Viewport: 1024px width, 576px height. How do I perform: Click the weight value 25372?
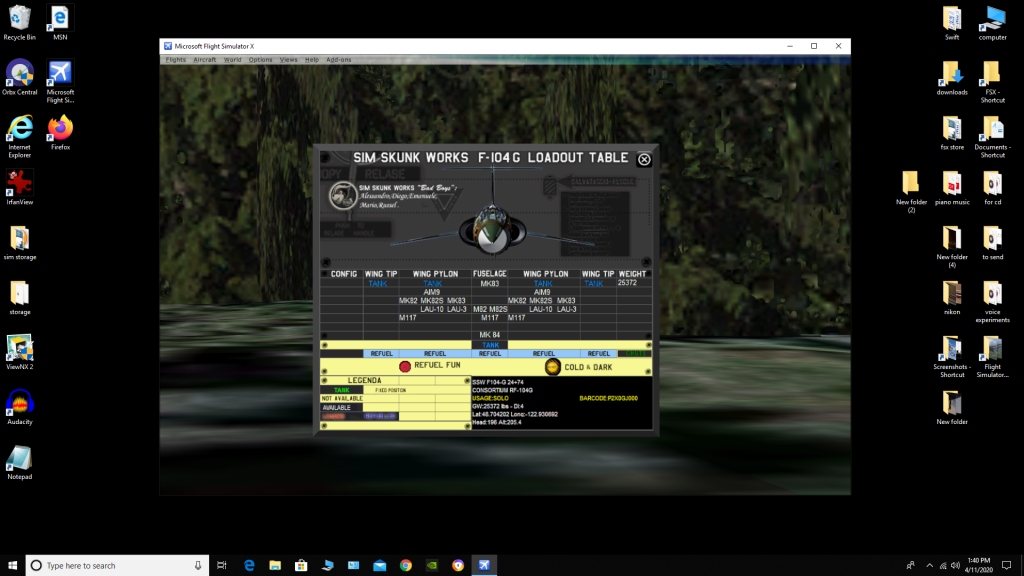click(x=627, y=283)
